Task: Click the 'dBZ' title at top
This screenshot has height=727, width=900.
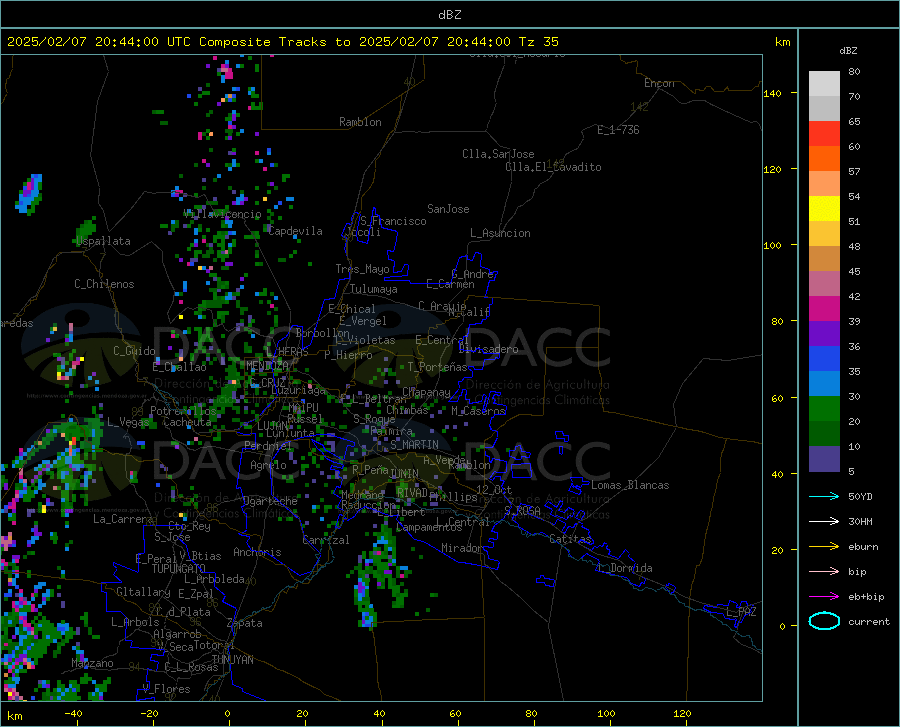Action: click(x=449, y=15)
